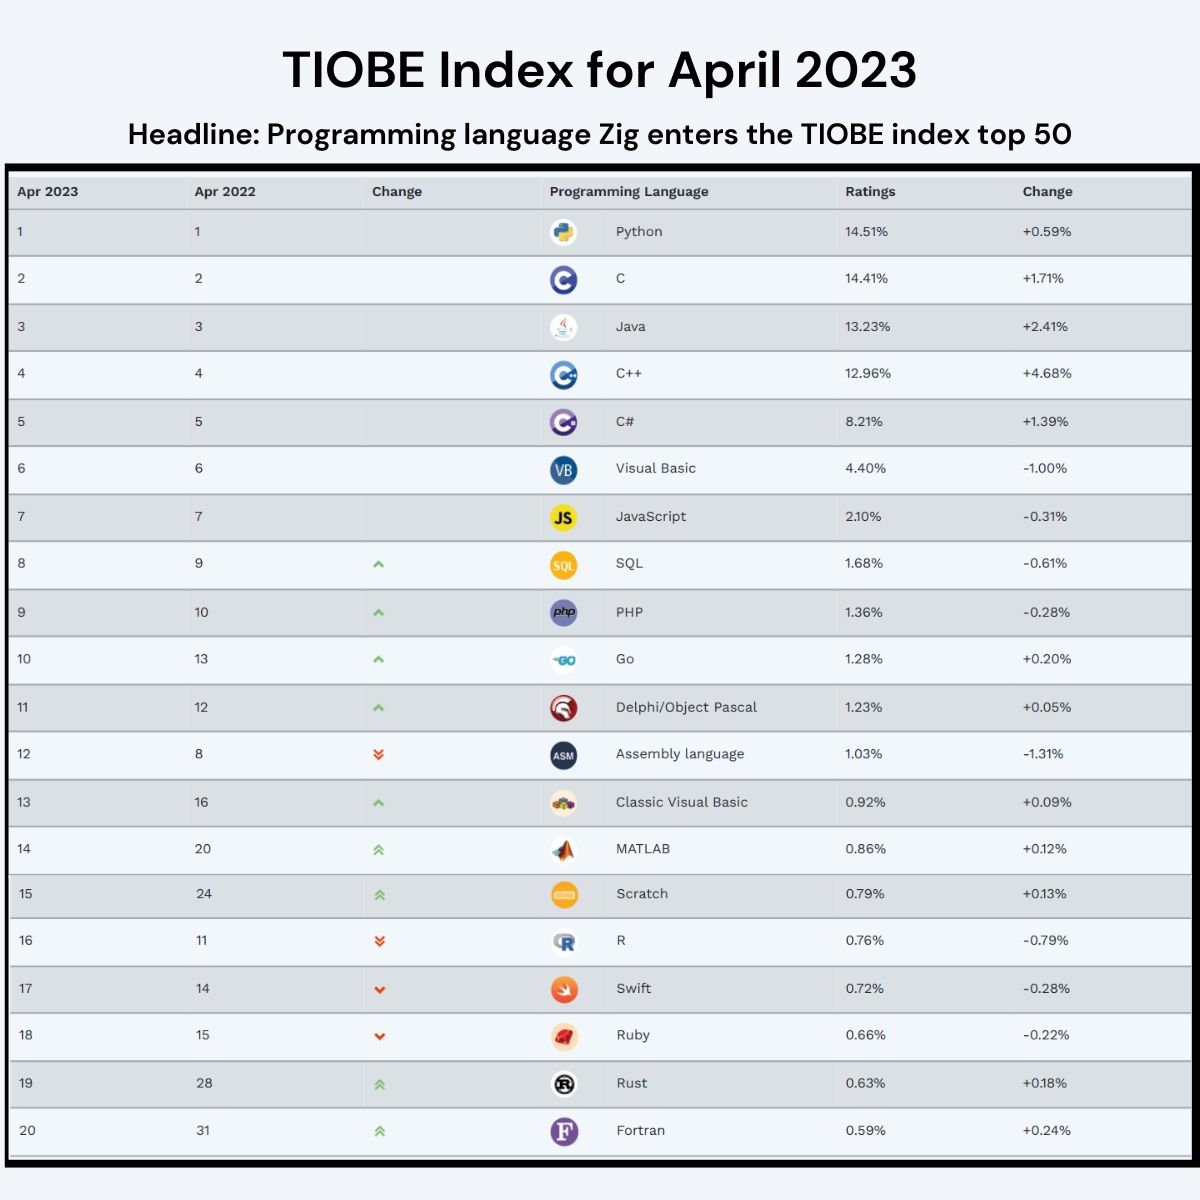Click the Swift bird icon
This screenshot has height=1200, width=1200.
point(563,989)
